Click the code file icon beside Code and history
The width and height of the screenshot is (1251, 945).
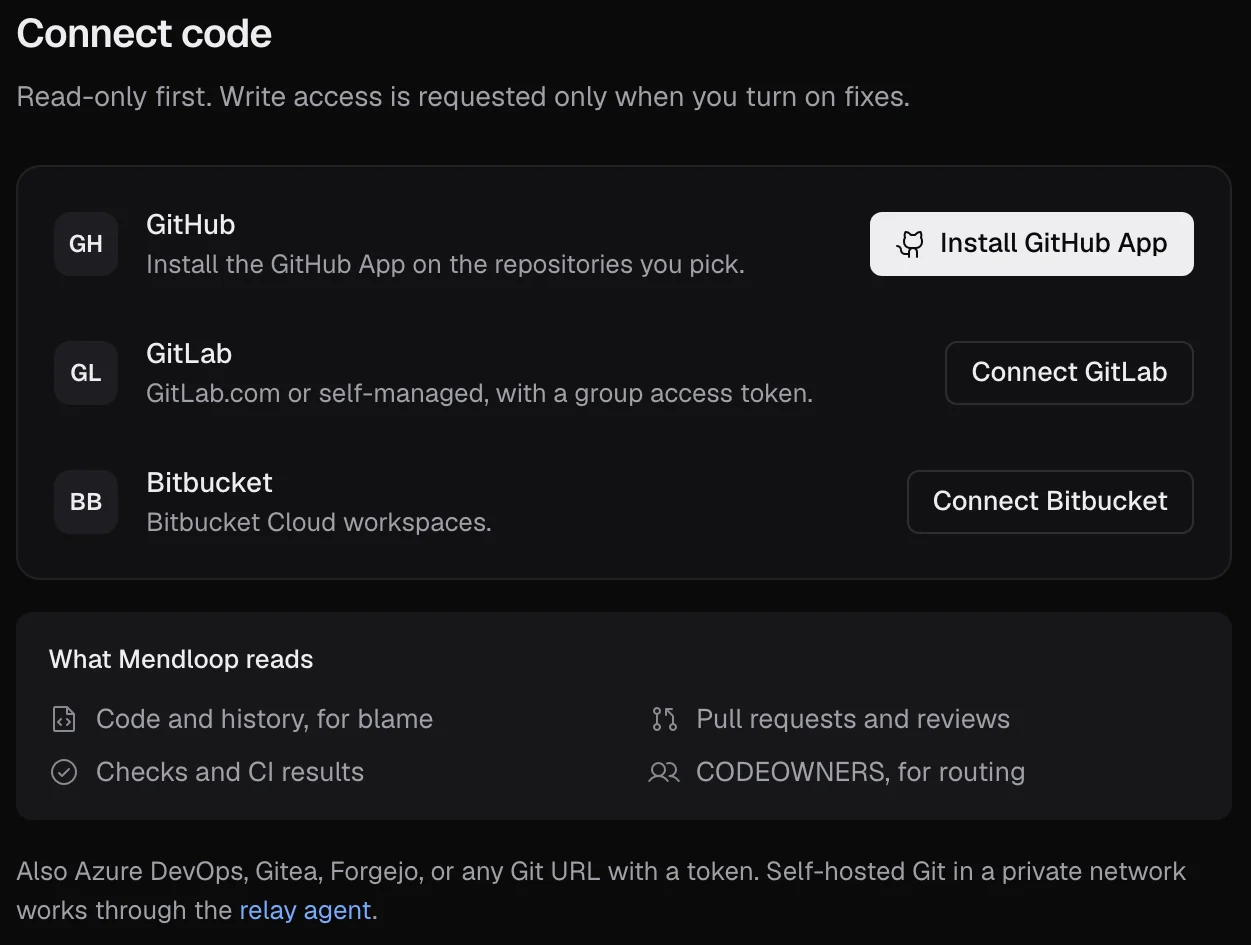(64, 719)
